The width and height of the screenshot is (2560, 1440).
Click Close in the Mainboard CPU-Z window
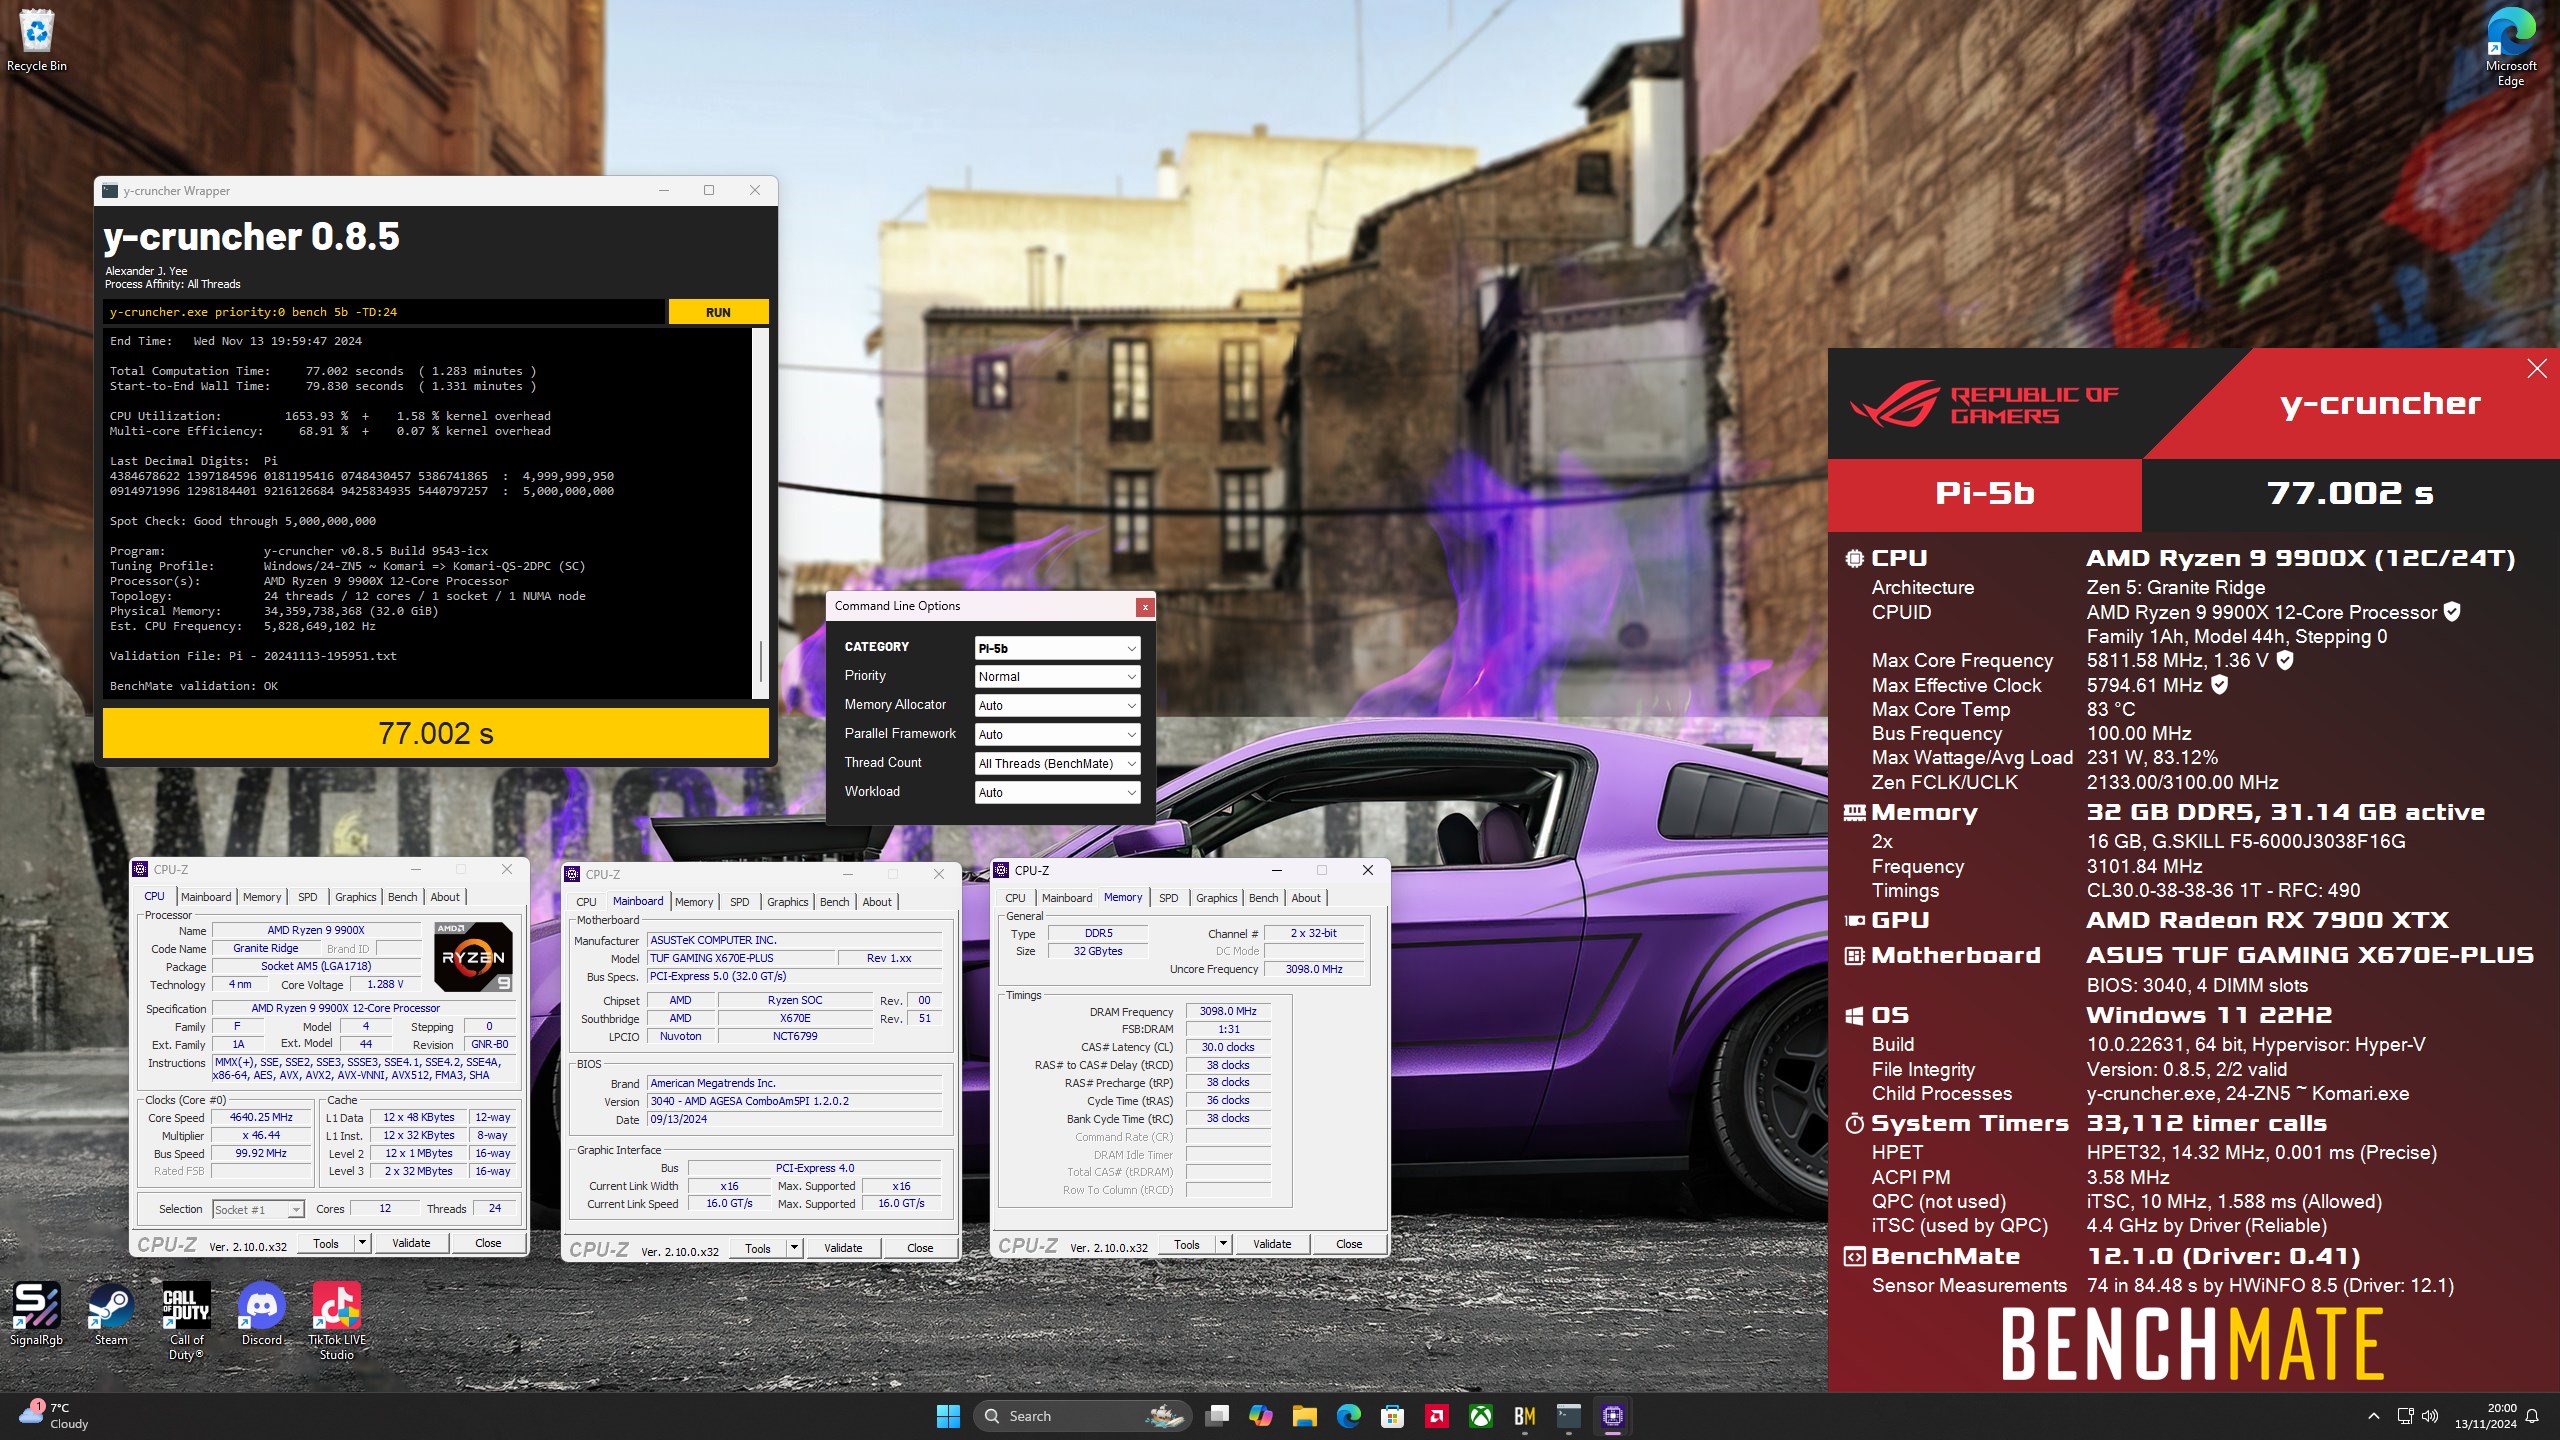(920, 1248)
